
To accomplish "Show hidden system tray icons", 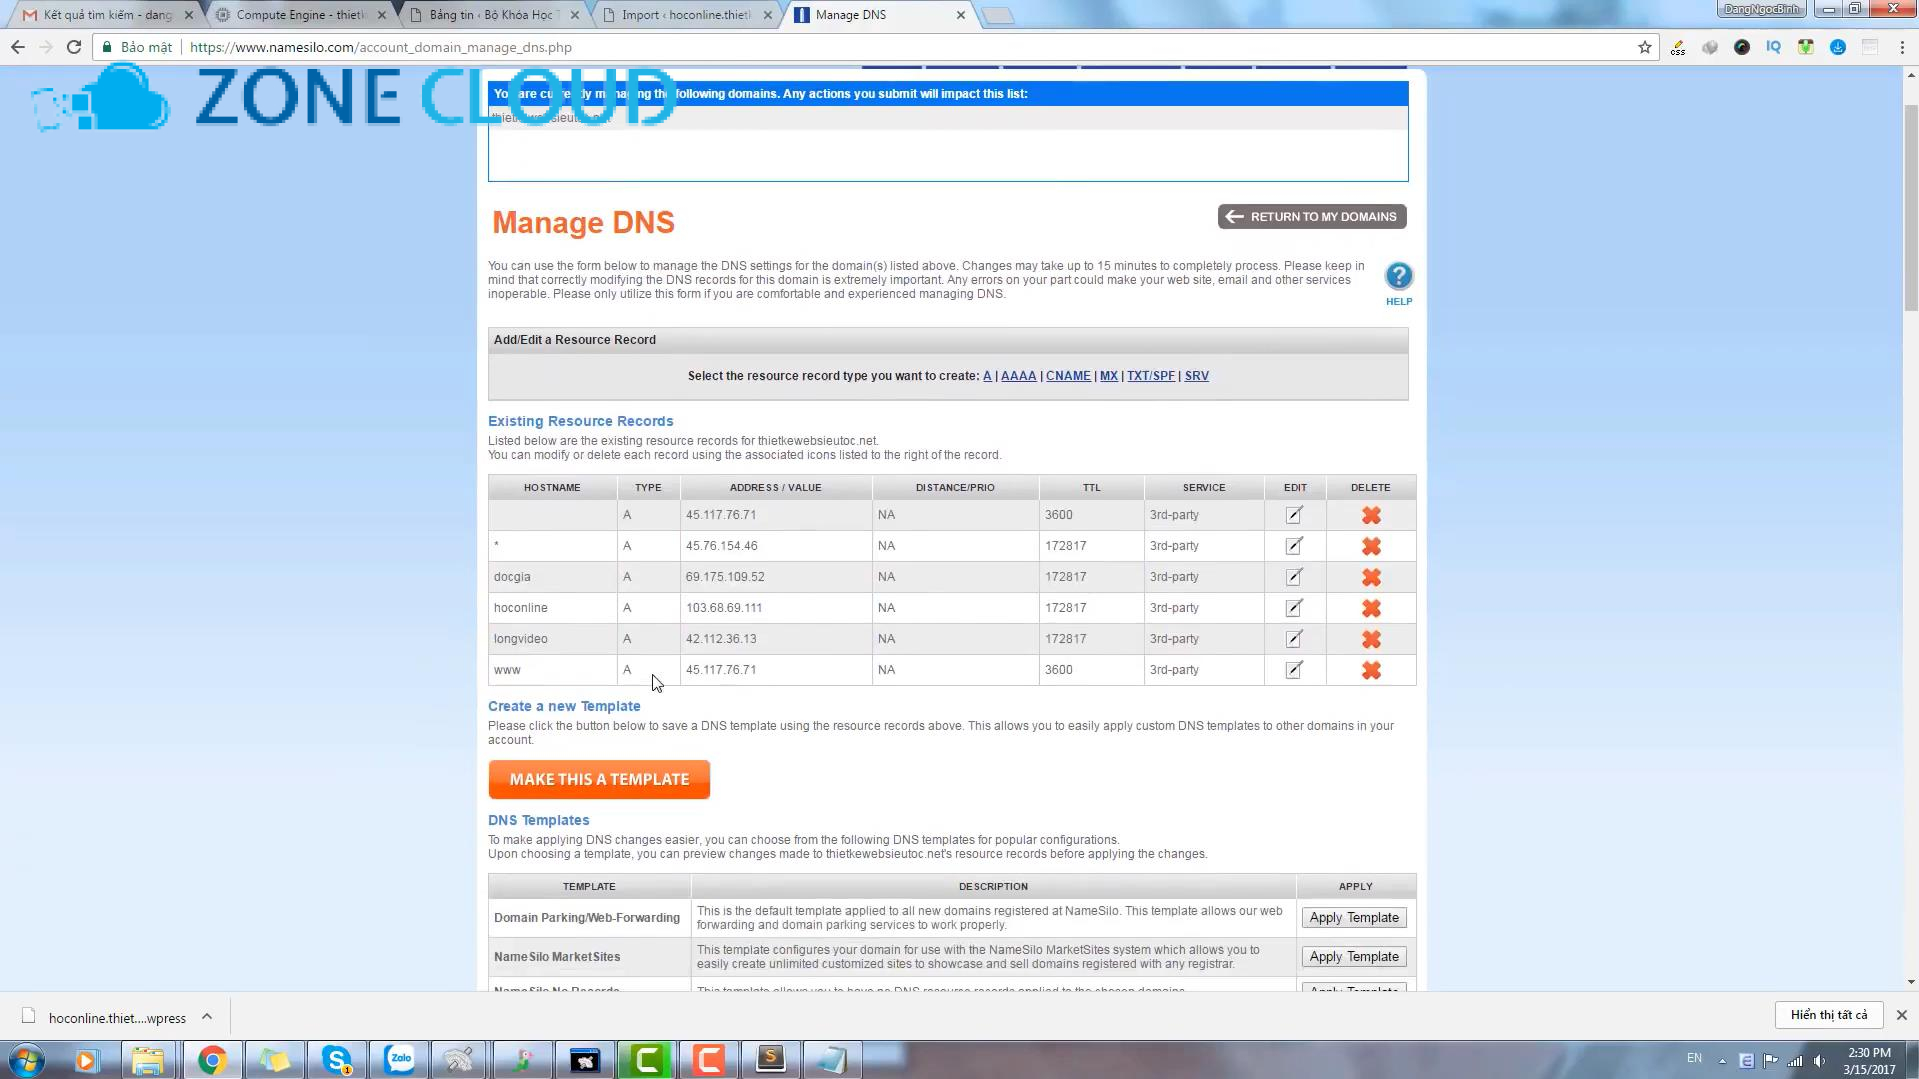I will tap(1722, 1060).
